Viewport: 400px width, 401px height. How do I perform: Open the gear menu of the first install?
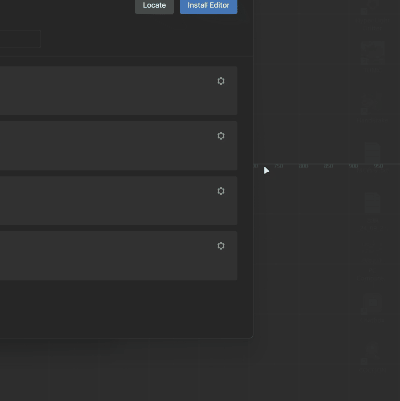221,81
